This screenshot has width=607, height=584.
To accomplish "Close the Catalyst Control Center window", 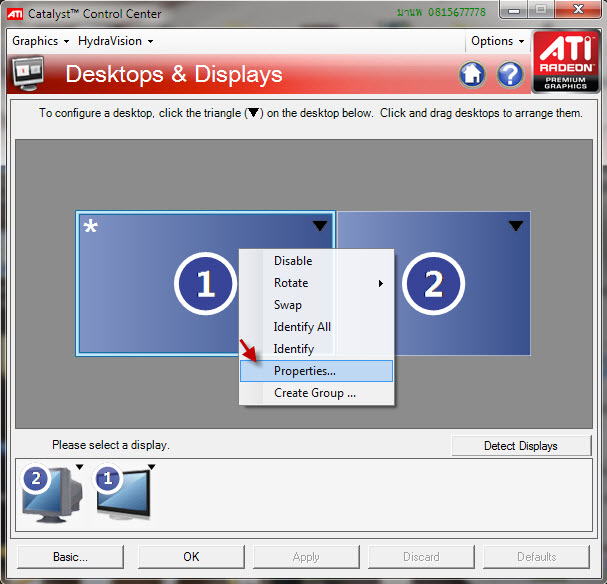I will (x=578, y=10).
